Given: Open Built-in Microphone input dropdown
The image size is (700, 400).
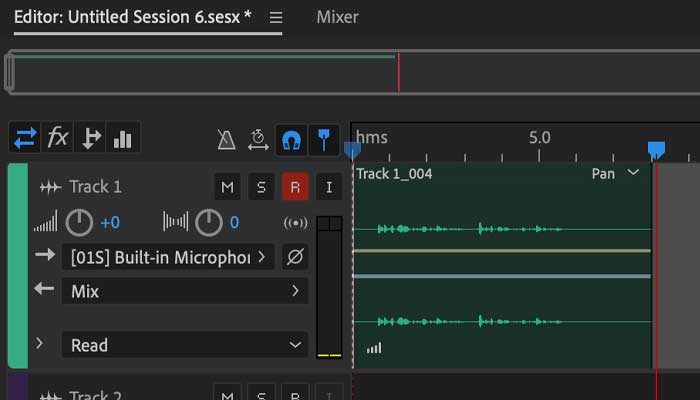Looking at the screenshot, I should pos(168,257).
